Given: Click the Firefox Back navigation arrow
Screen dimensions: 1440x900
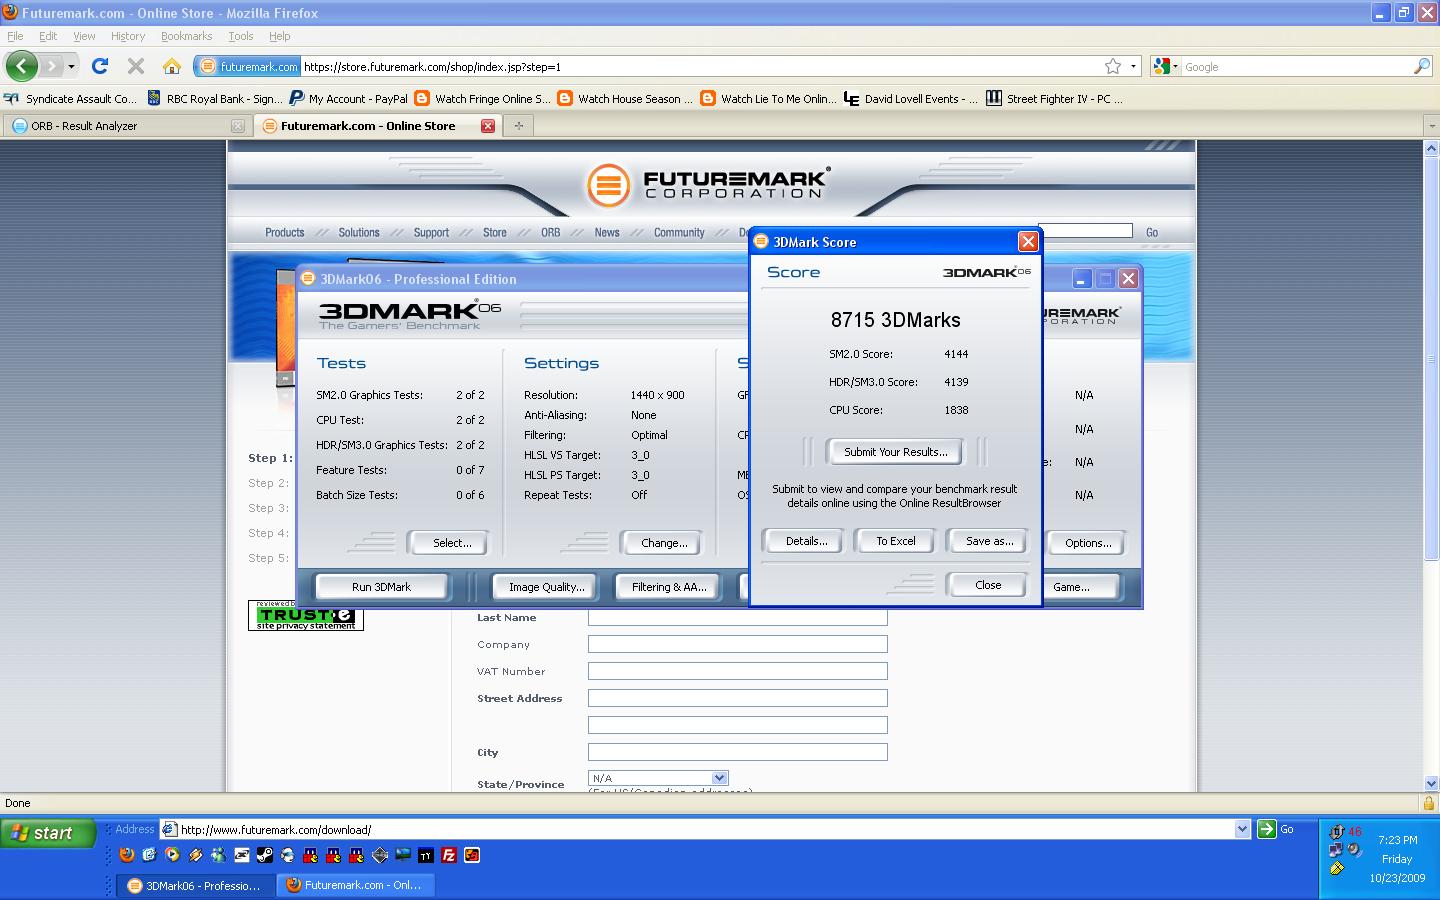Looking at the screenshot, I should (21, 66).
